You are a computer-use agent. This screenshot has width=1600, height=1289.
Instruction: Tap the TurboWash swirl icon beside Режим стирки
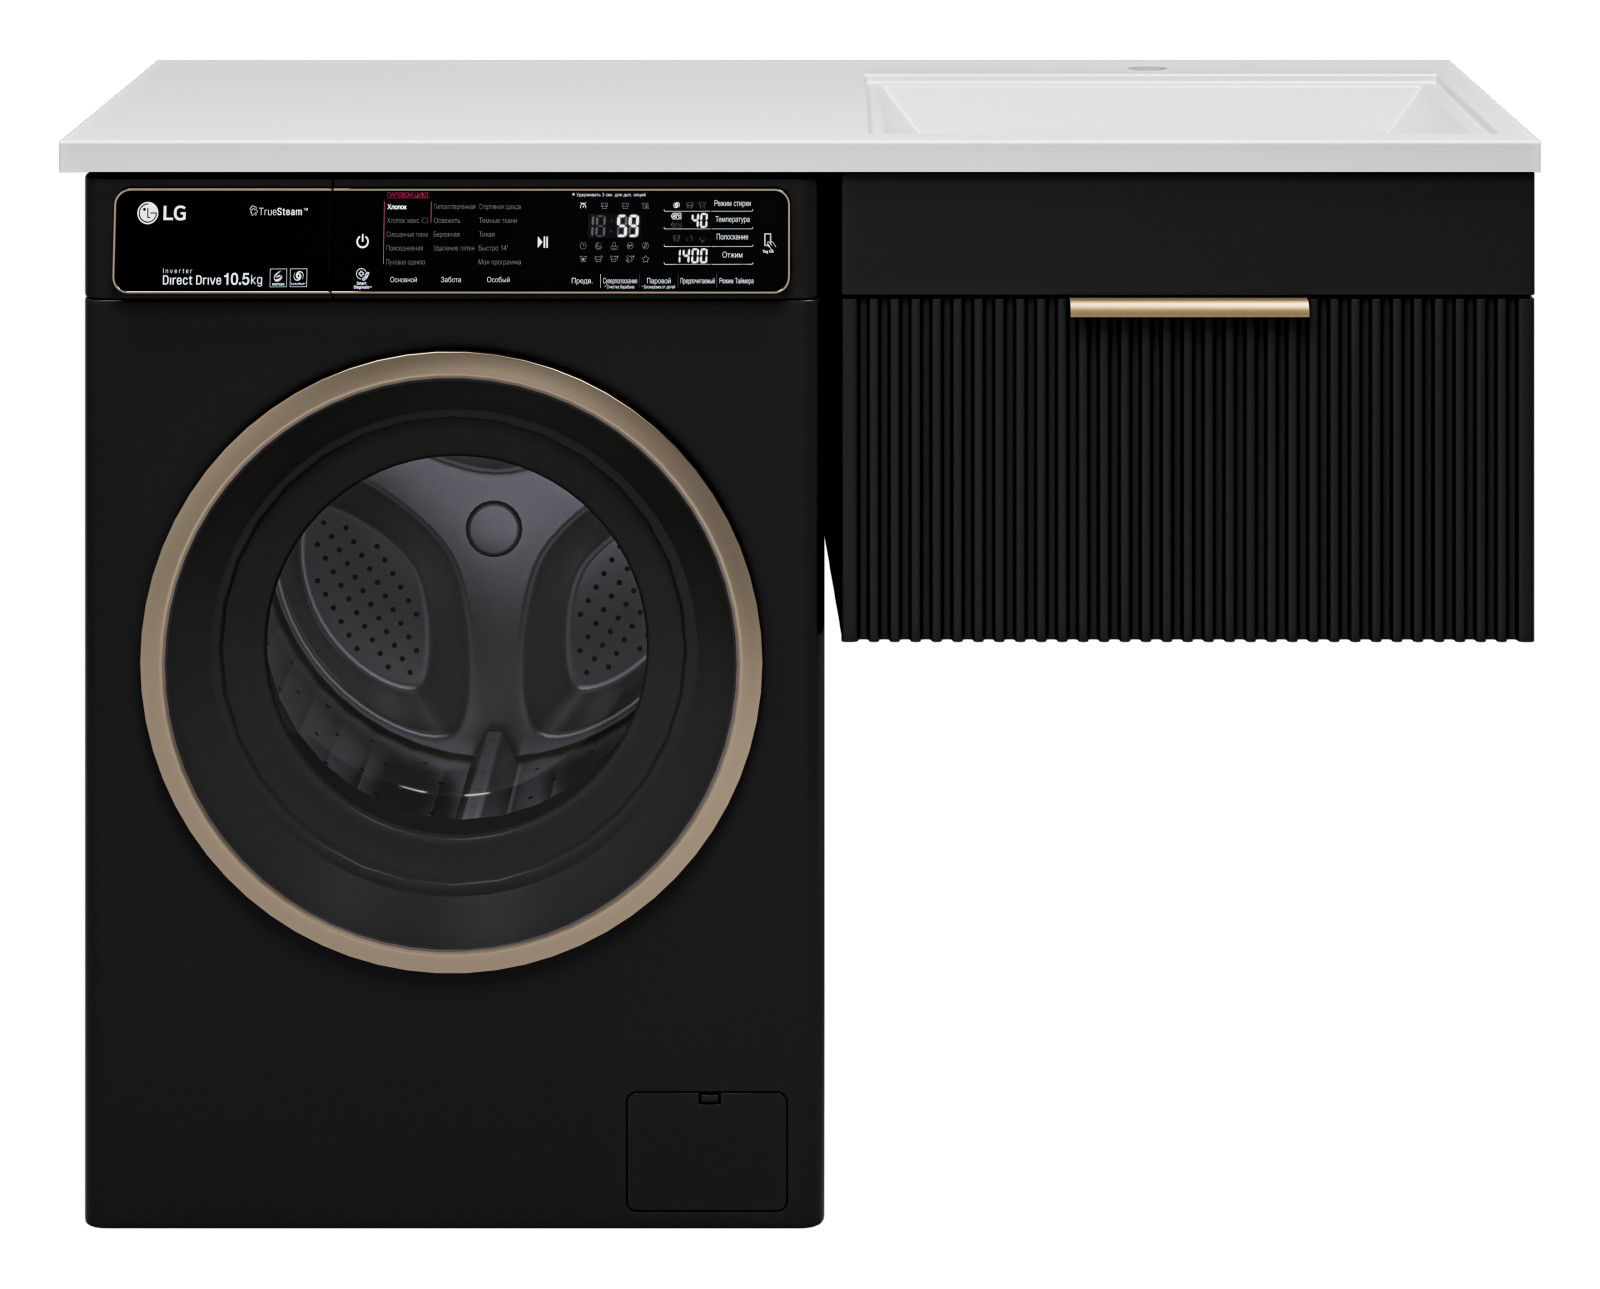[676, 204]
